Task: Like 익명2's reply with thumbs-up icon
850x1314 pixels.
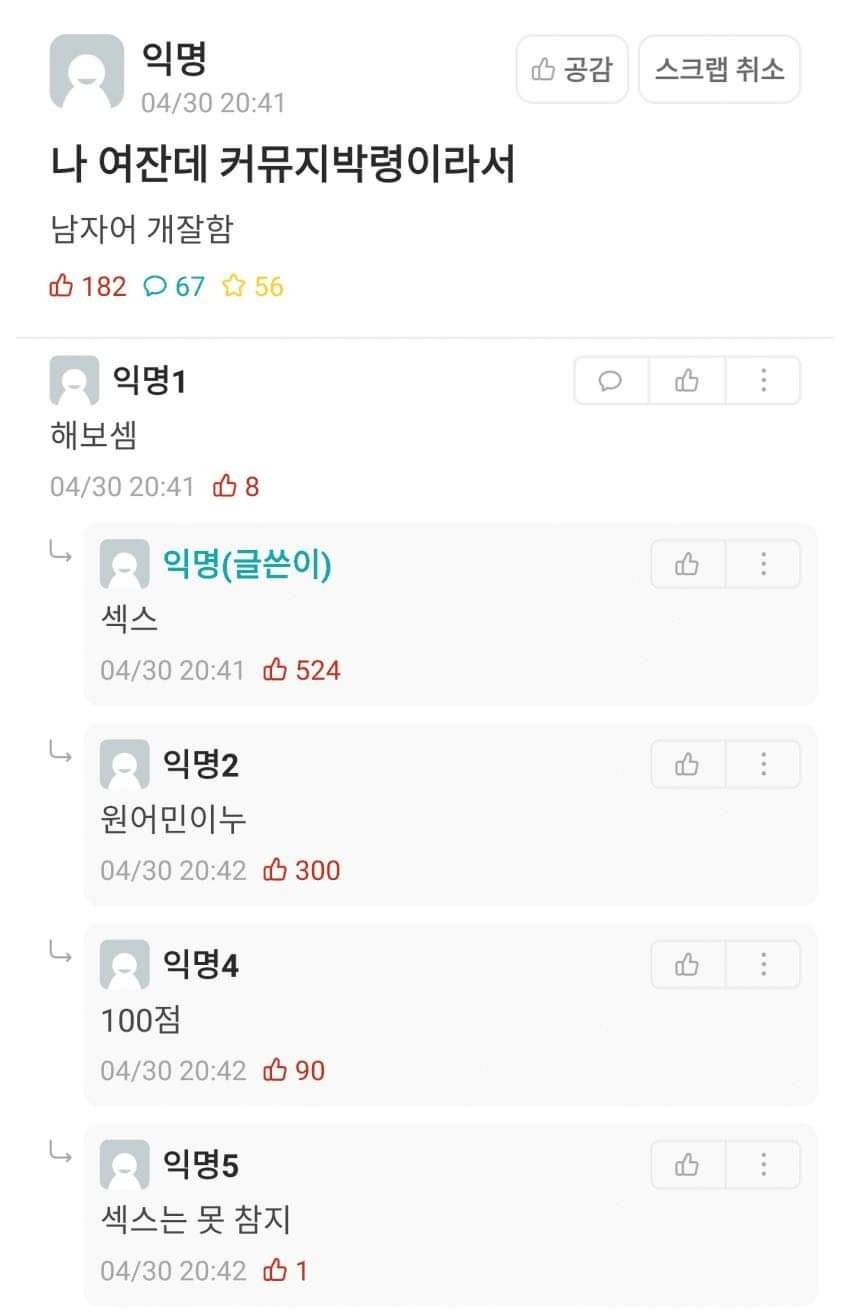Action: 687,765
